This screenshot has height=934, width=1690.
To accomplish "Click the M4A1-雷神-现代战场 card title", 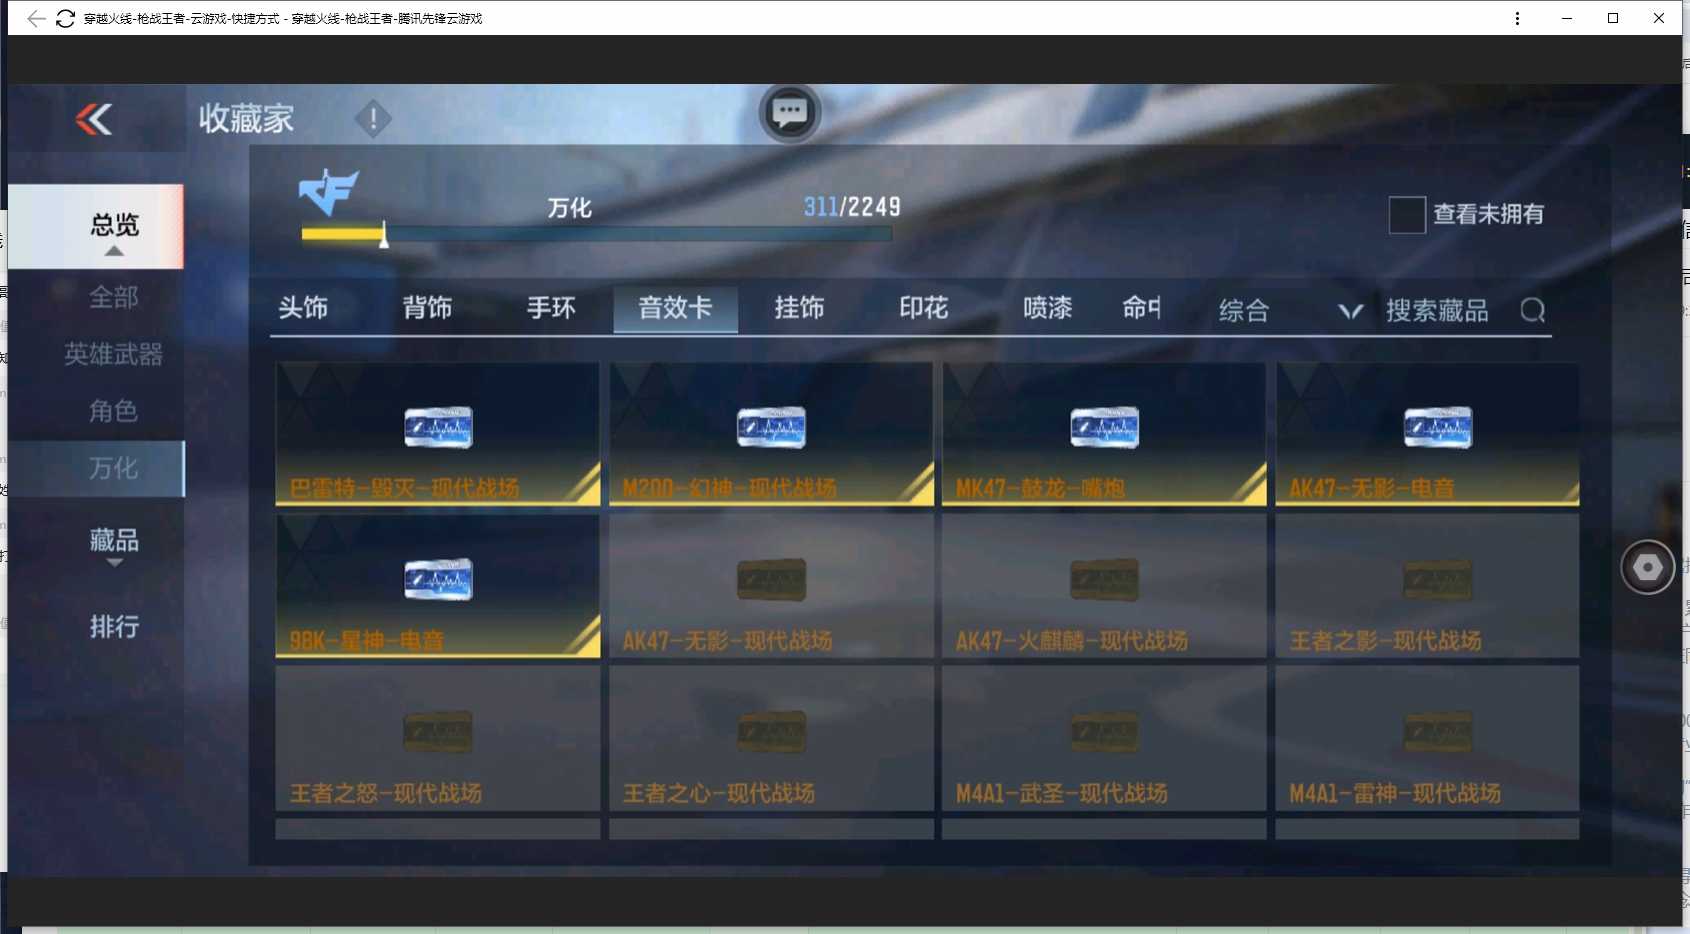I will point(1395,793).
